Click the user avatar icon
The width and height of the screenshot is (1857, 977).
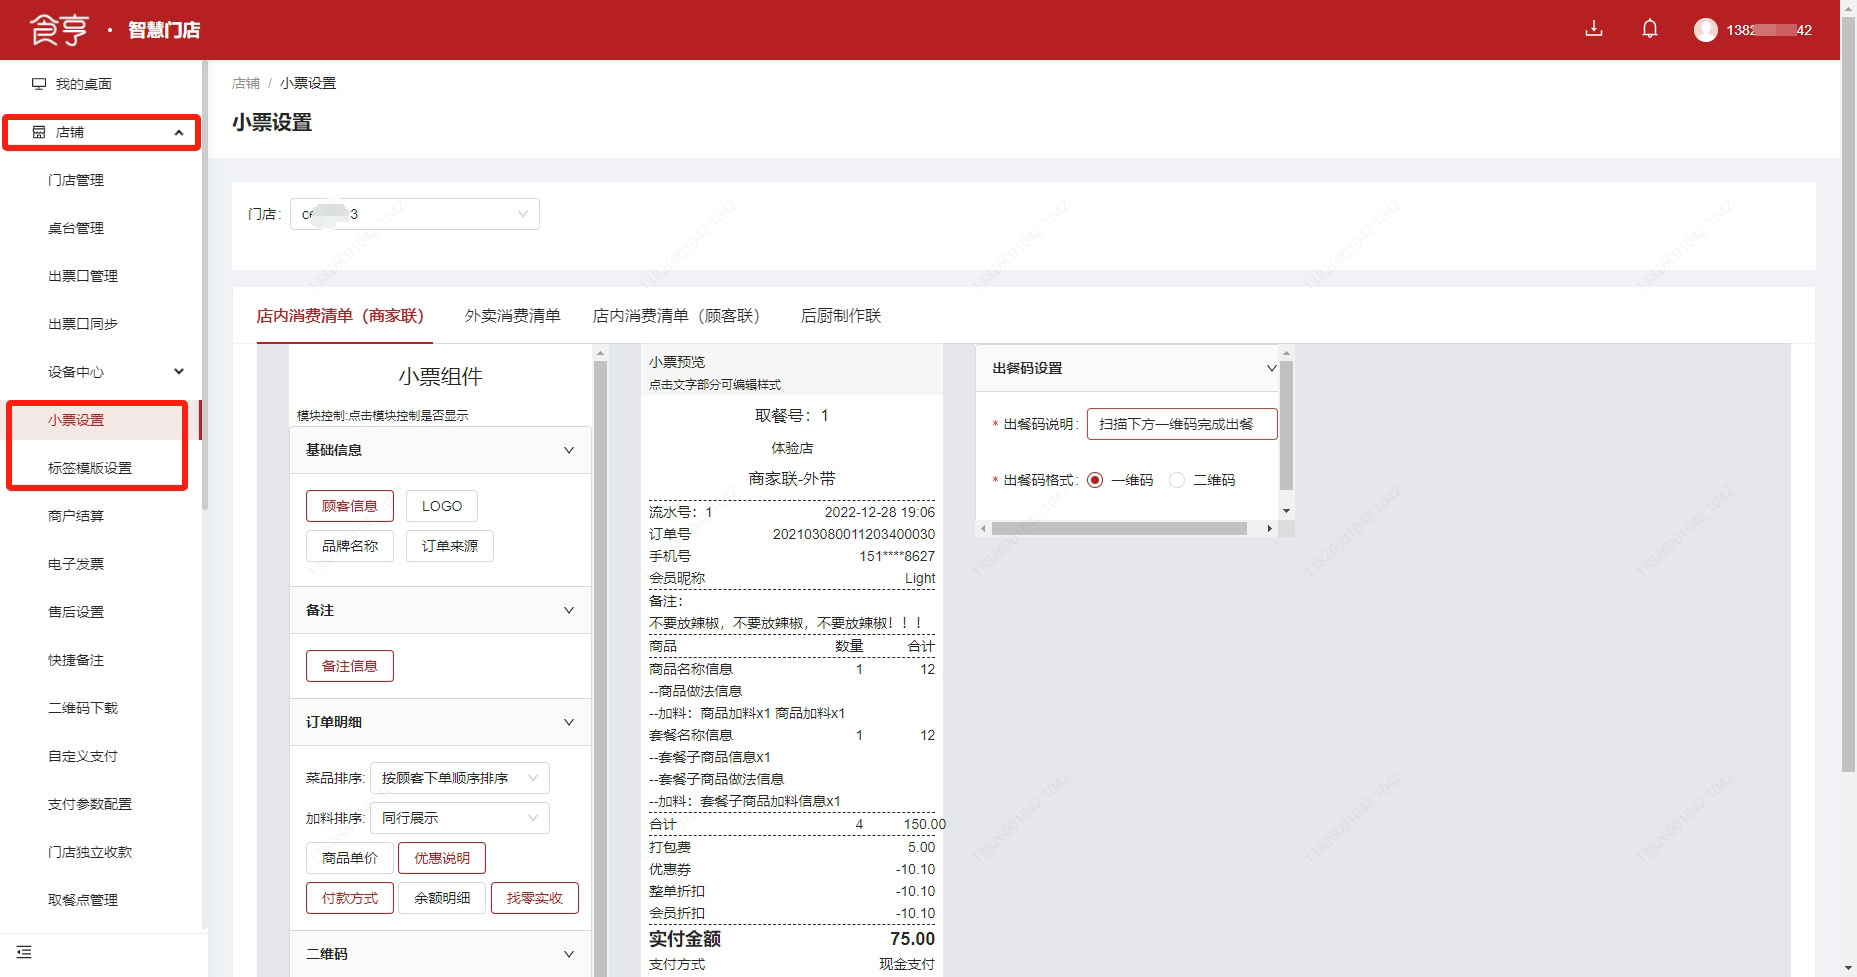coord(1705,30)
